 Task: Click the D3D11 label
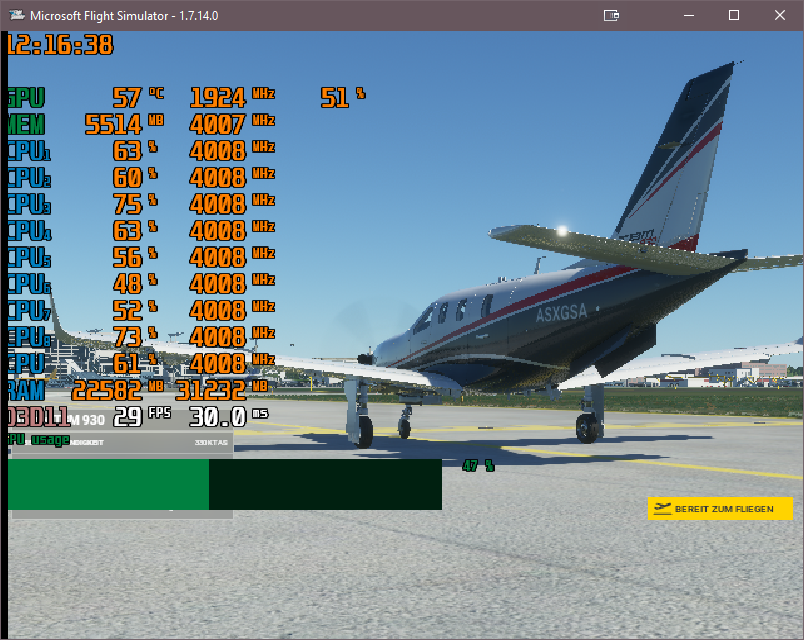click(x=38, y=416)
